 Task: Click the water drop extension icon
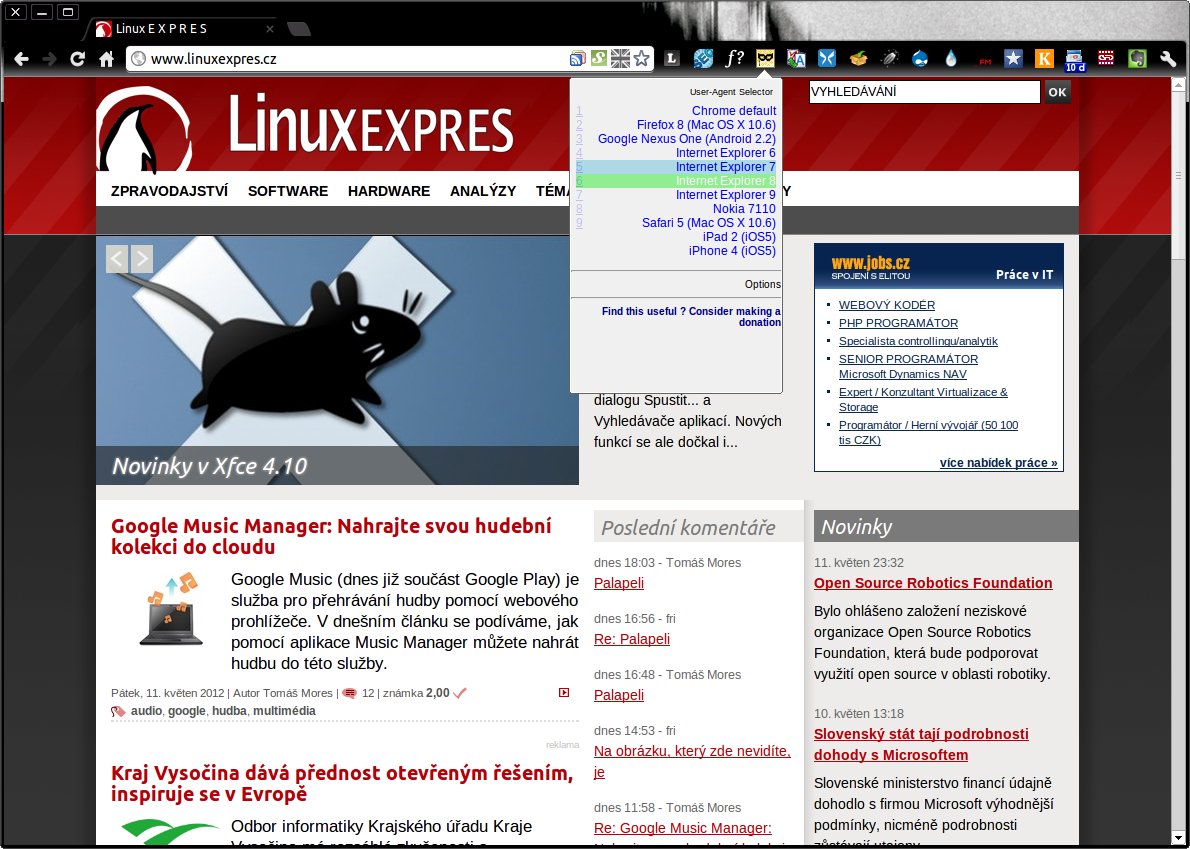point(951,58)
